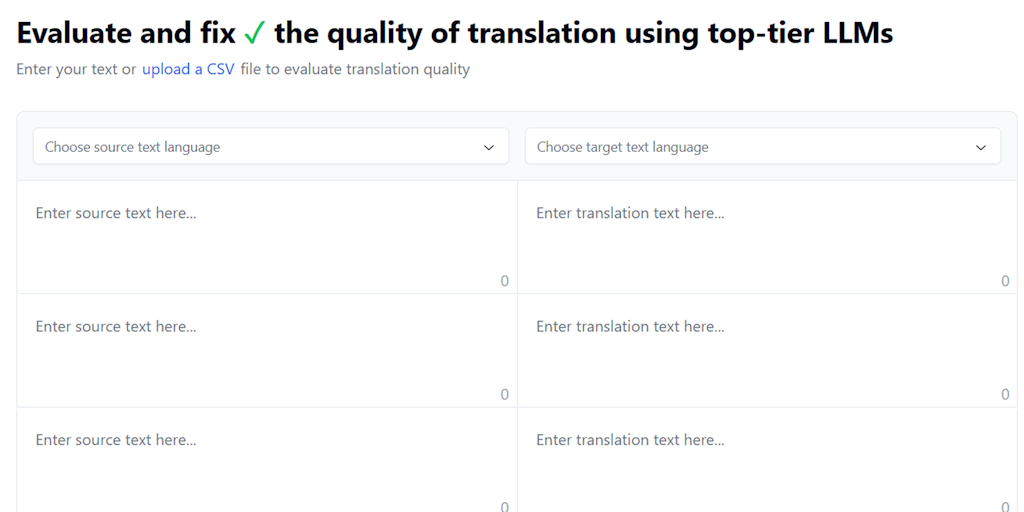This screenshot has width=1024, height=512.
Task: Click the second translation field's character counter
Action: click(1005, 394)
